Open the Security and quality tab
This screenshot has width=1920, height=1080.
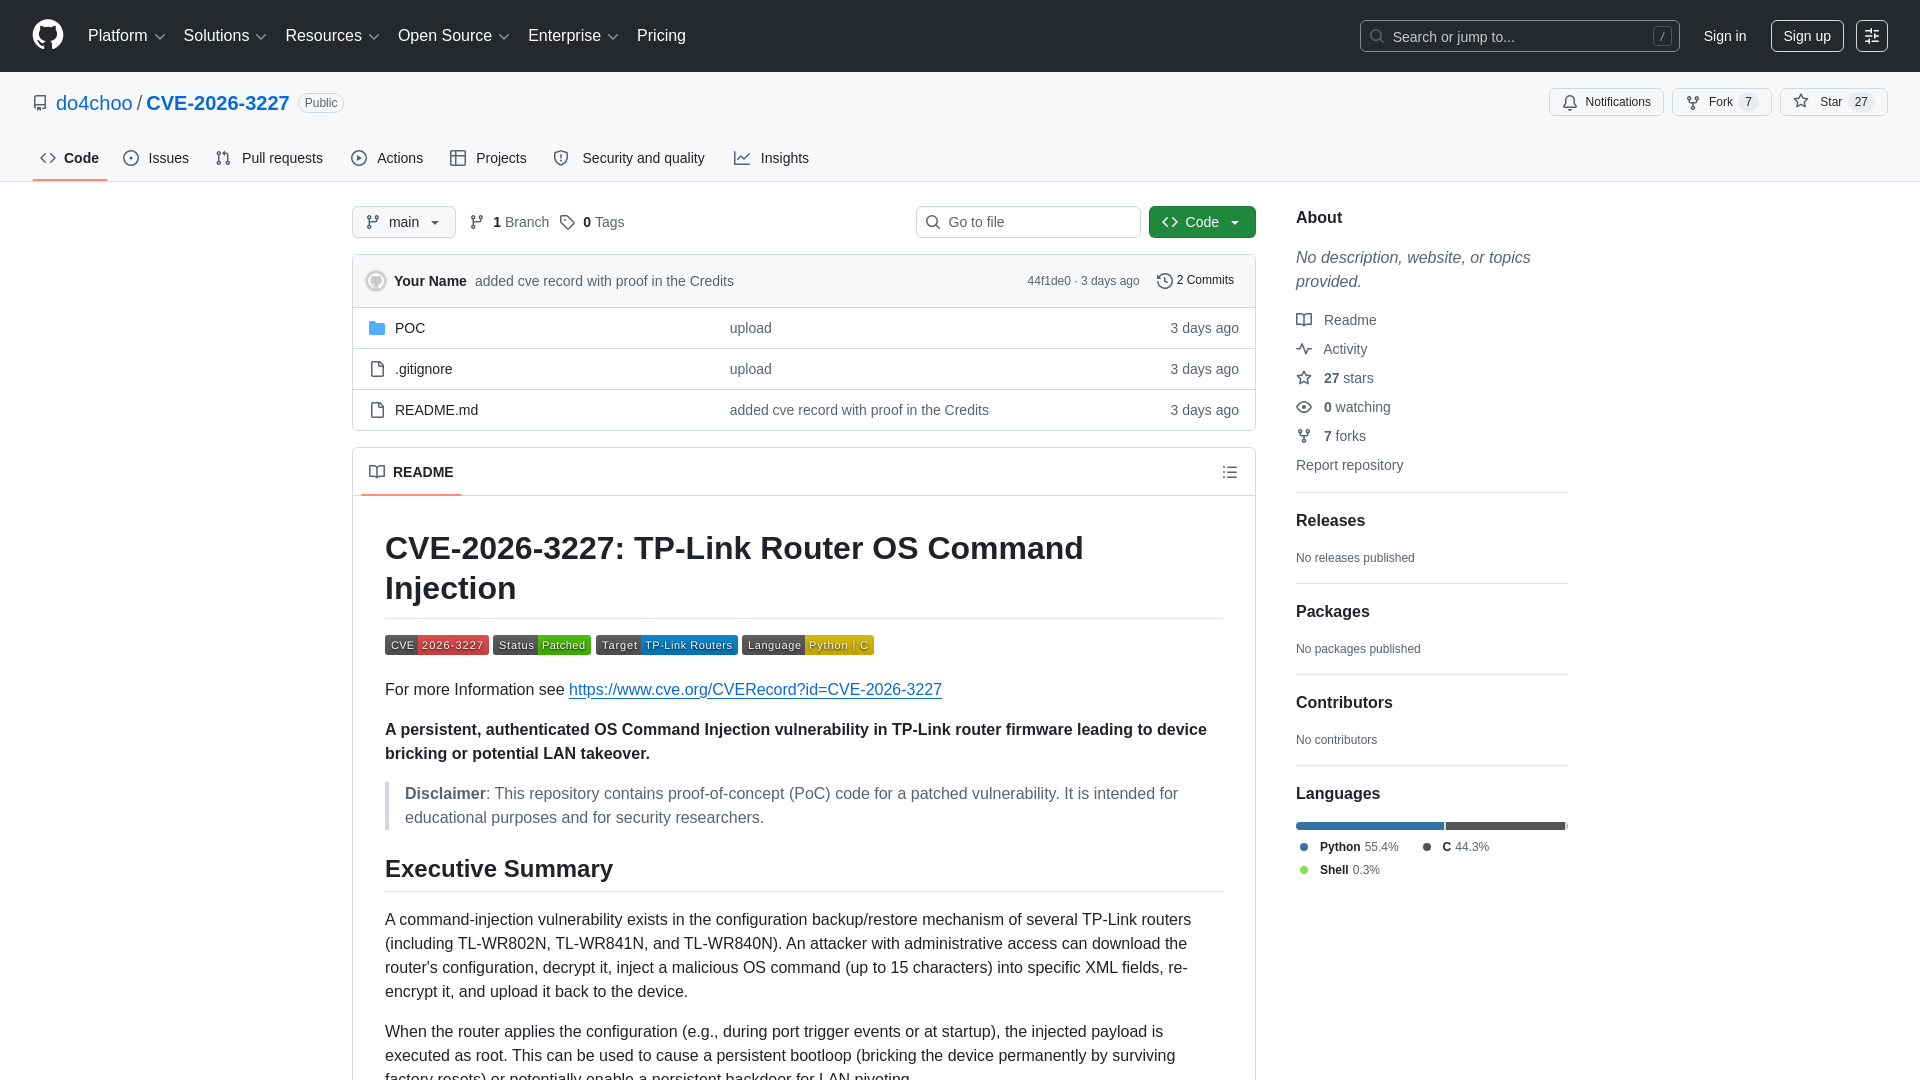(x=629, y=158)
